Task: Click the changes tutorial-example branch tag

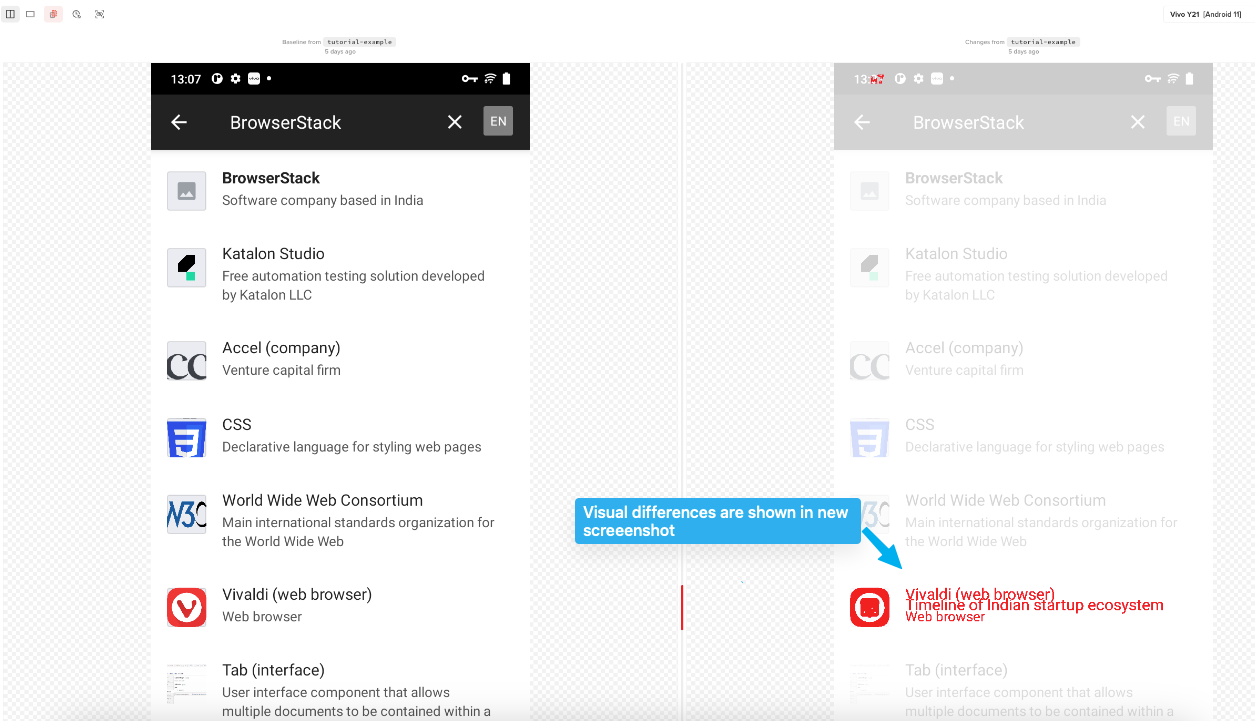Action: click(1043, 42)
